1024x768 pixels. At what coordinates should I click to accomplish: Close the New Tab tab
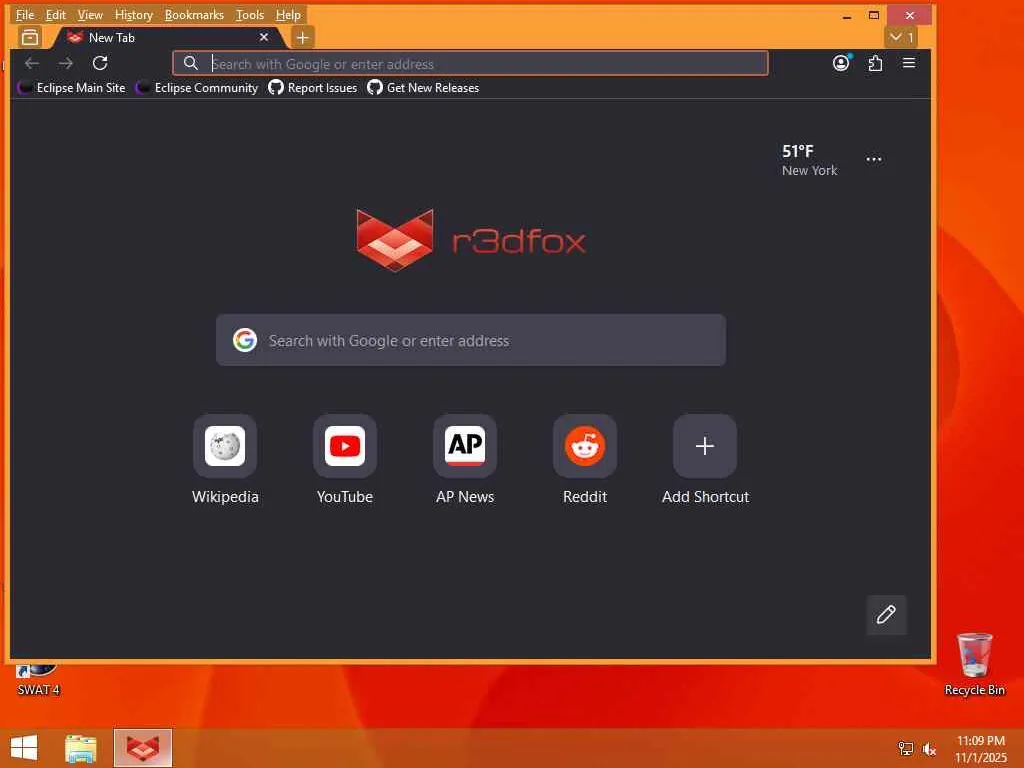pyautogui.click(x=264, y=37)
